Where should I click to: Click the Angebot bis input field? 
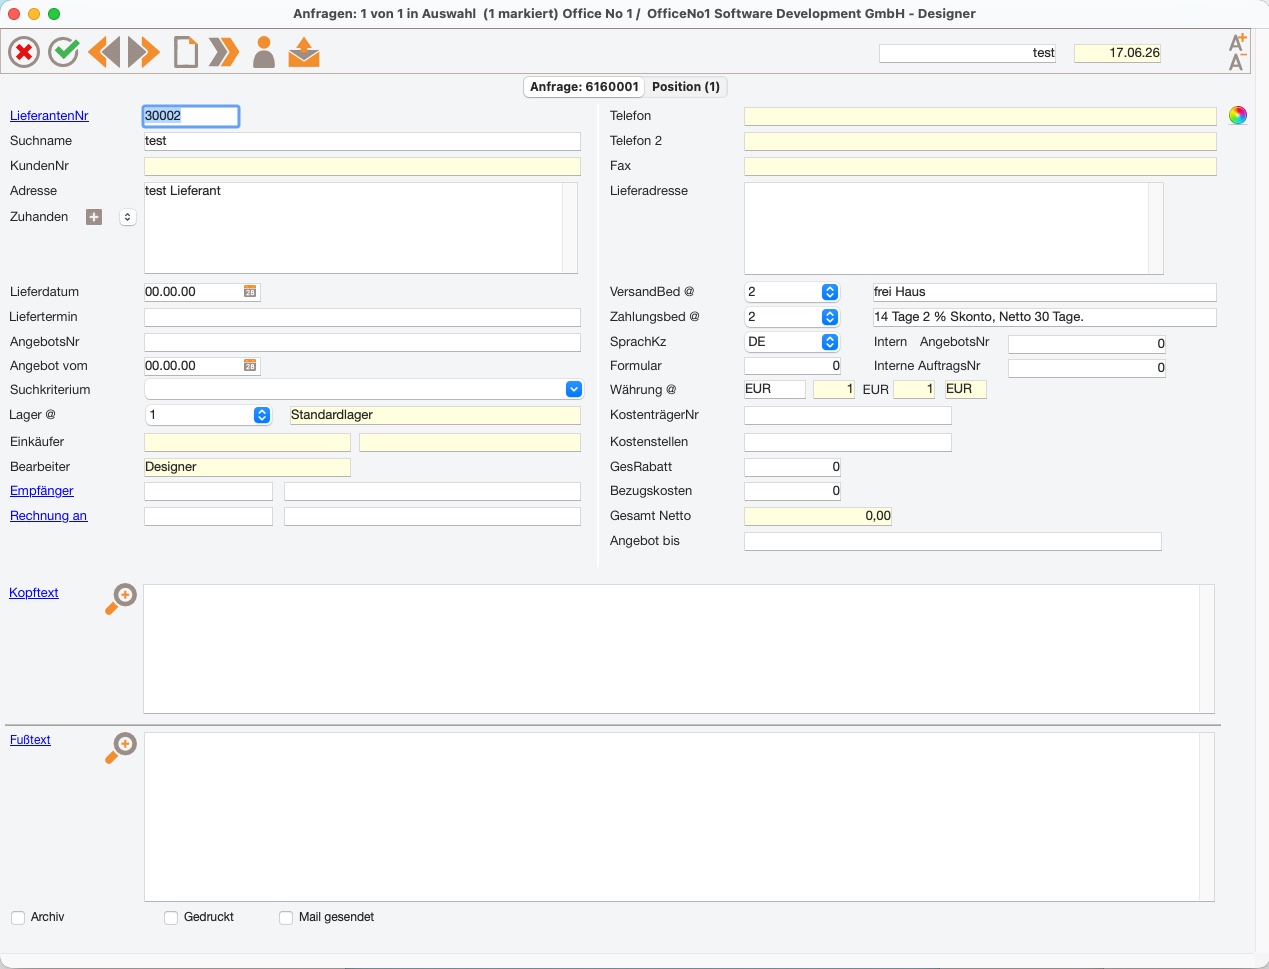(x=953, y=541)
